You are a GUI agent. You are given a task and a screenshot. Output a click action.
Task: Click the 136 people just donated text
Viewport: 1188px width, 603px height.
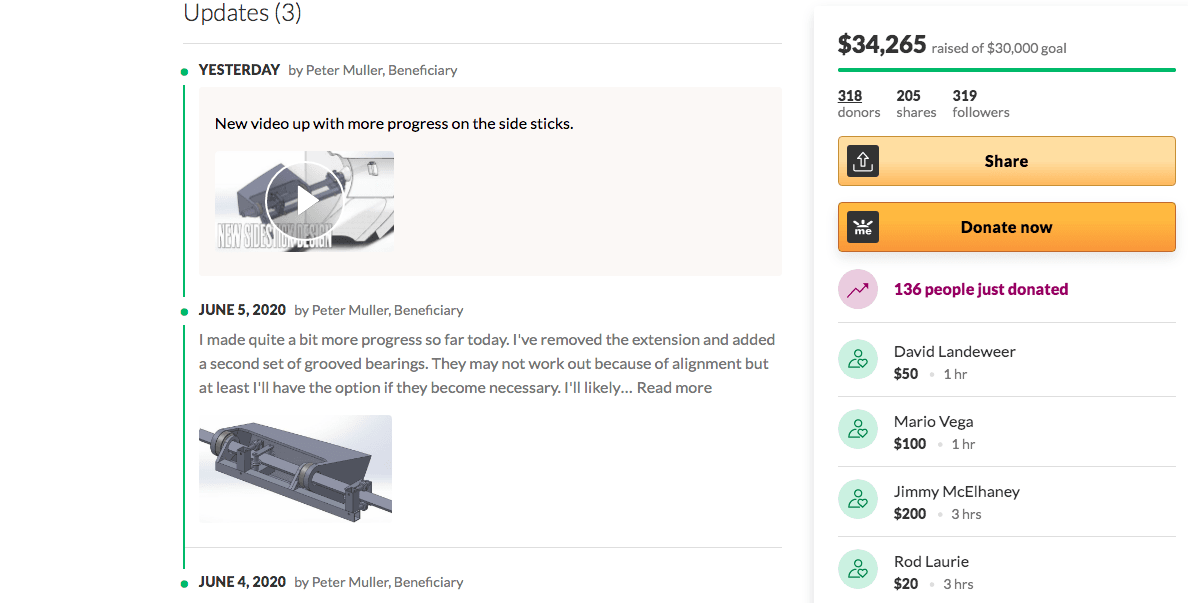(x=980, y=289)
